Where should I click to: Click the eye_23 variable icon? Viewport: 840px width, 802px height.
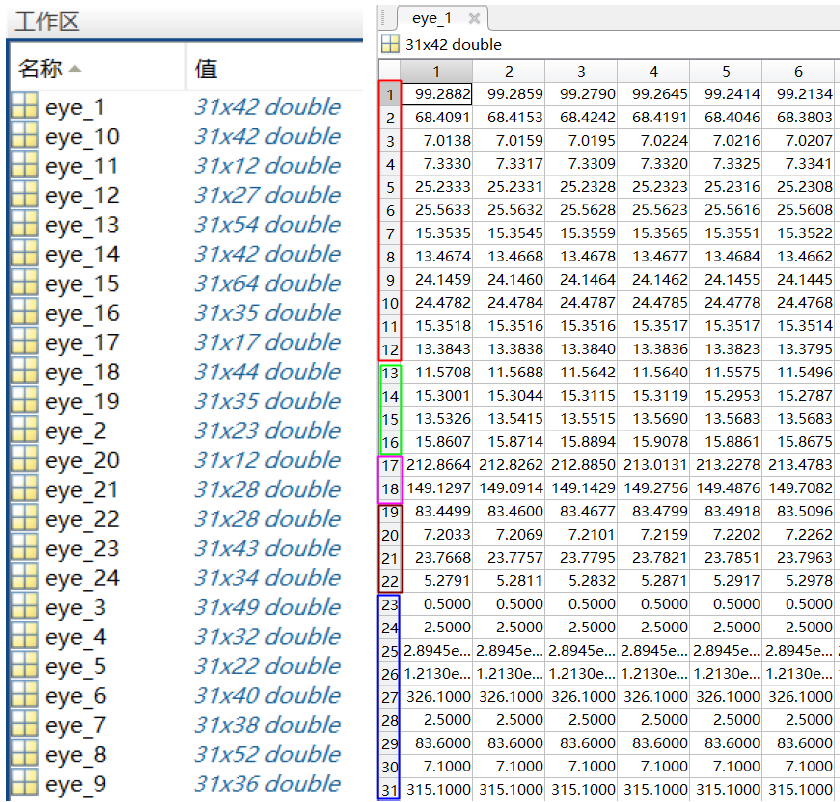(x=25, y=547)
